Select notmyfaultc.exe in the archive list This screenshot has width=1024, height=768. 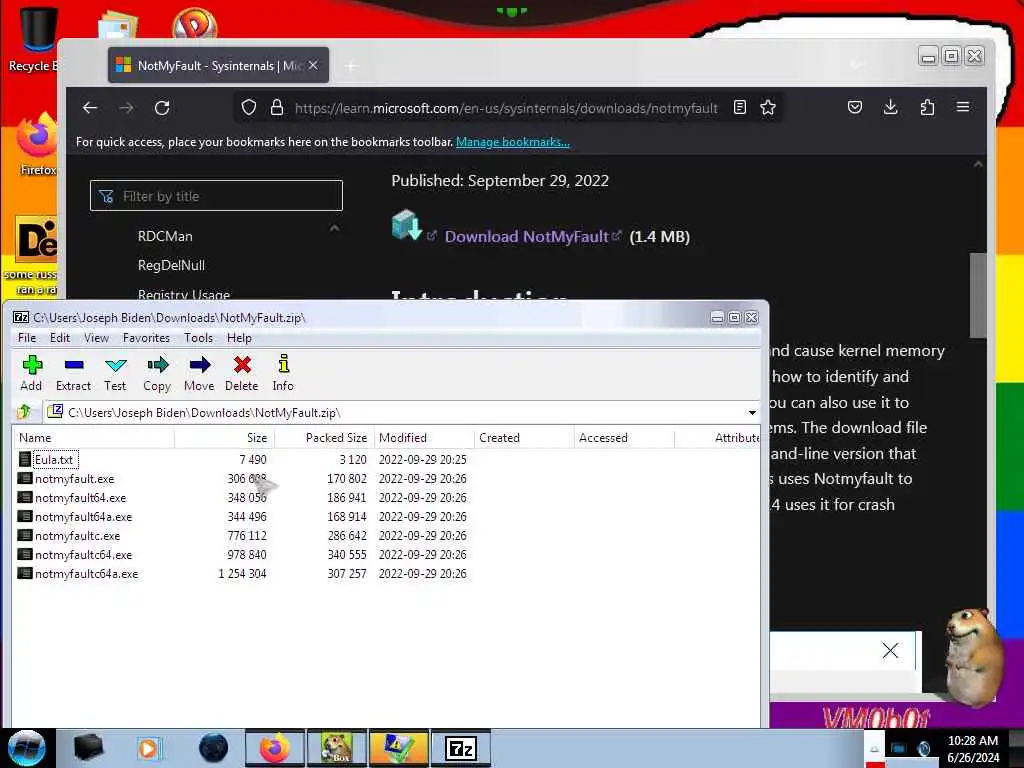[x=78, y=536]
